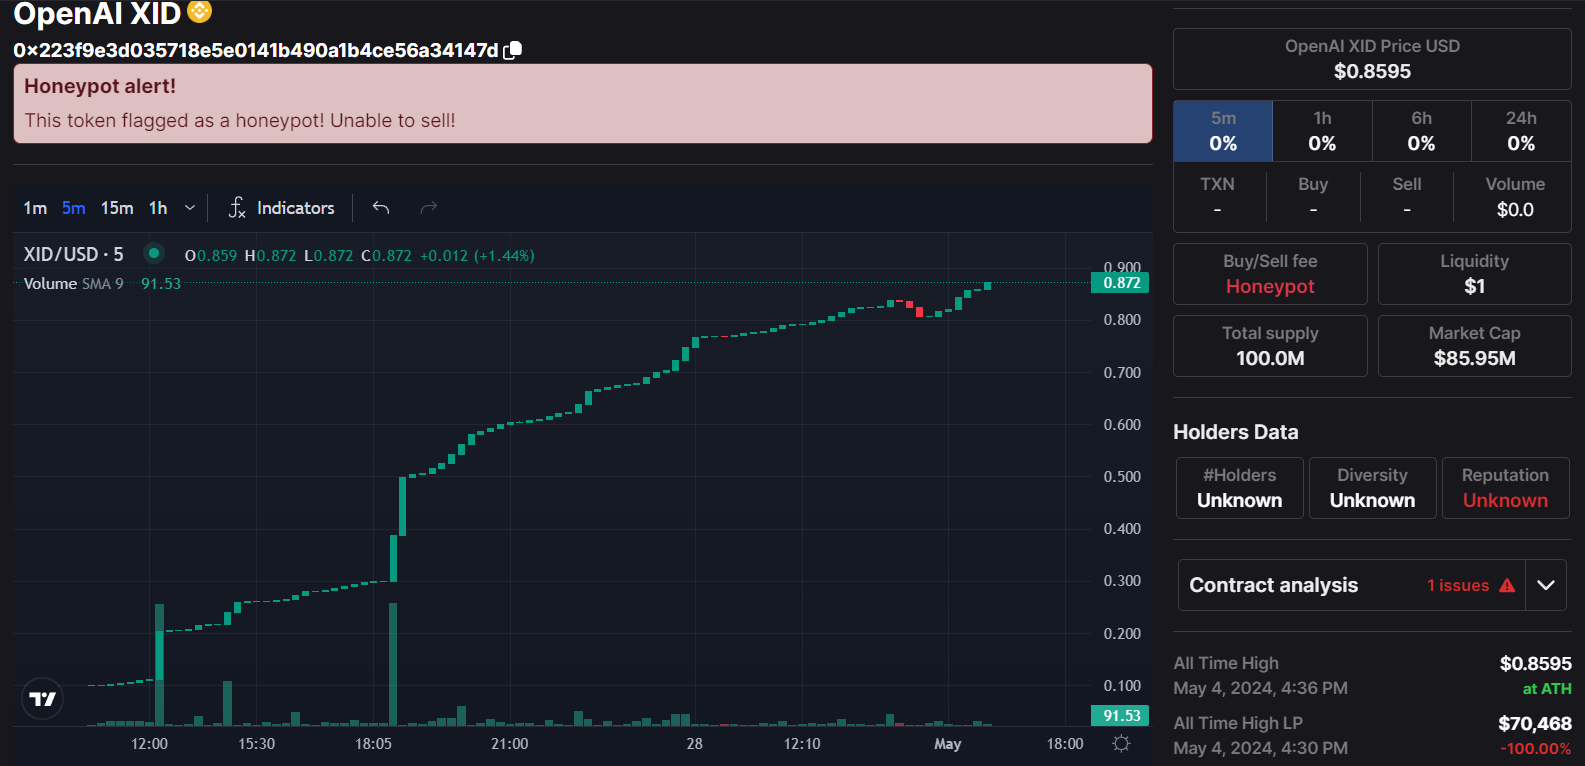Click the Reputation Unknown box
Screen dimensions: 1585x766
point(1505,488)
